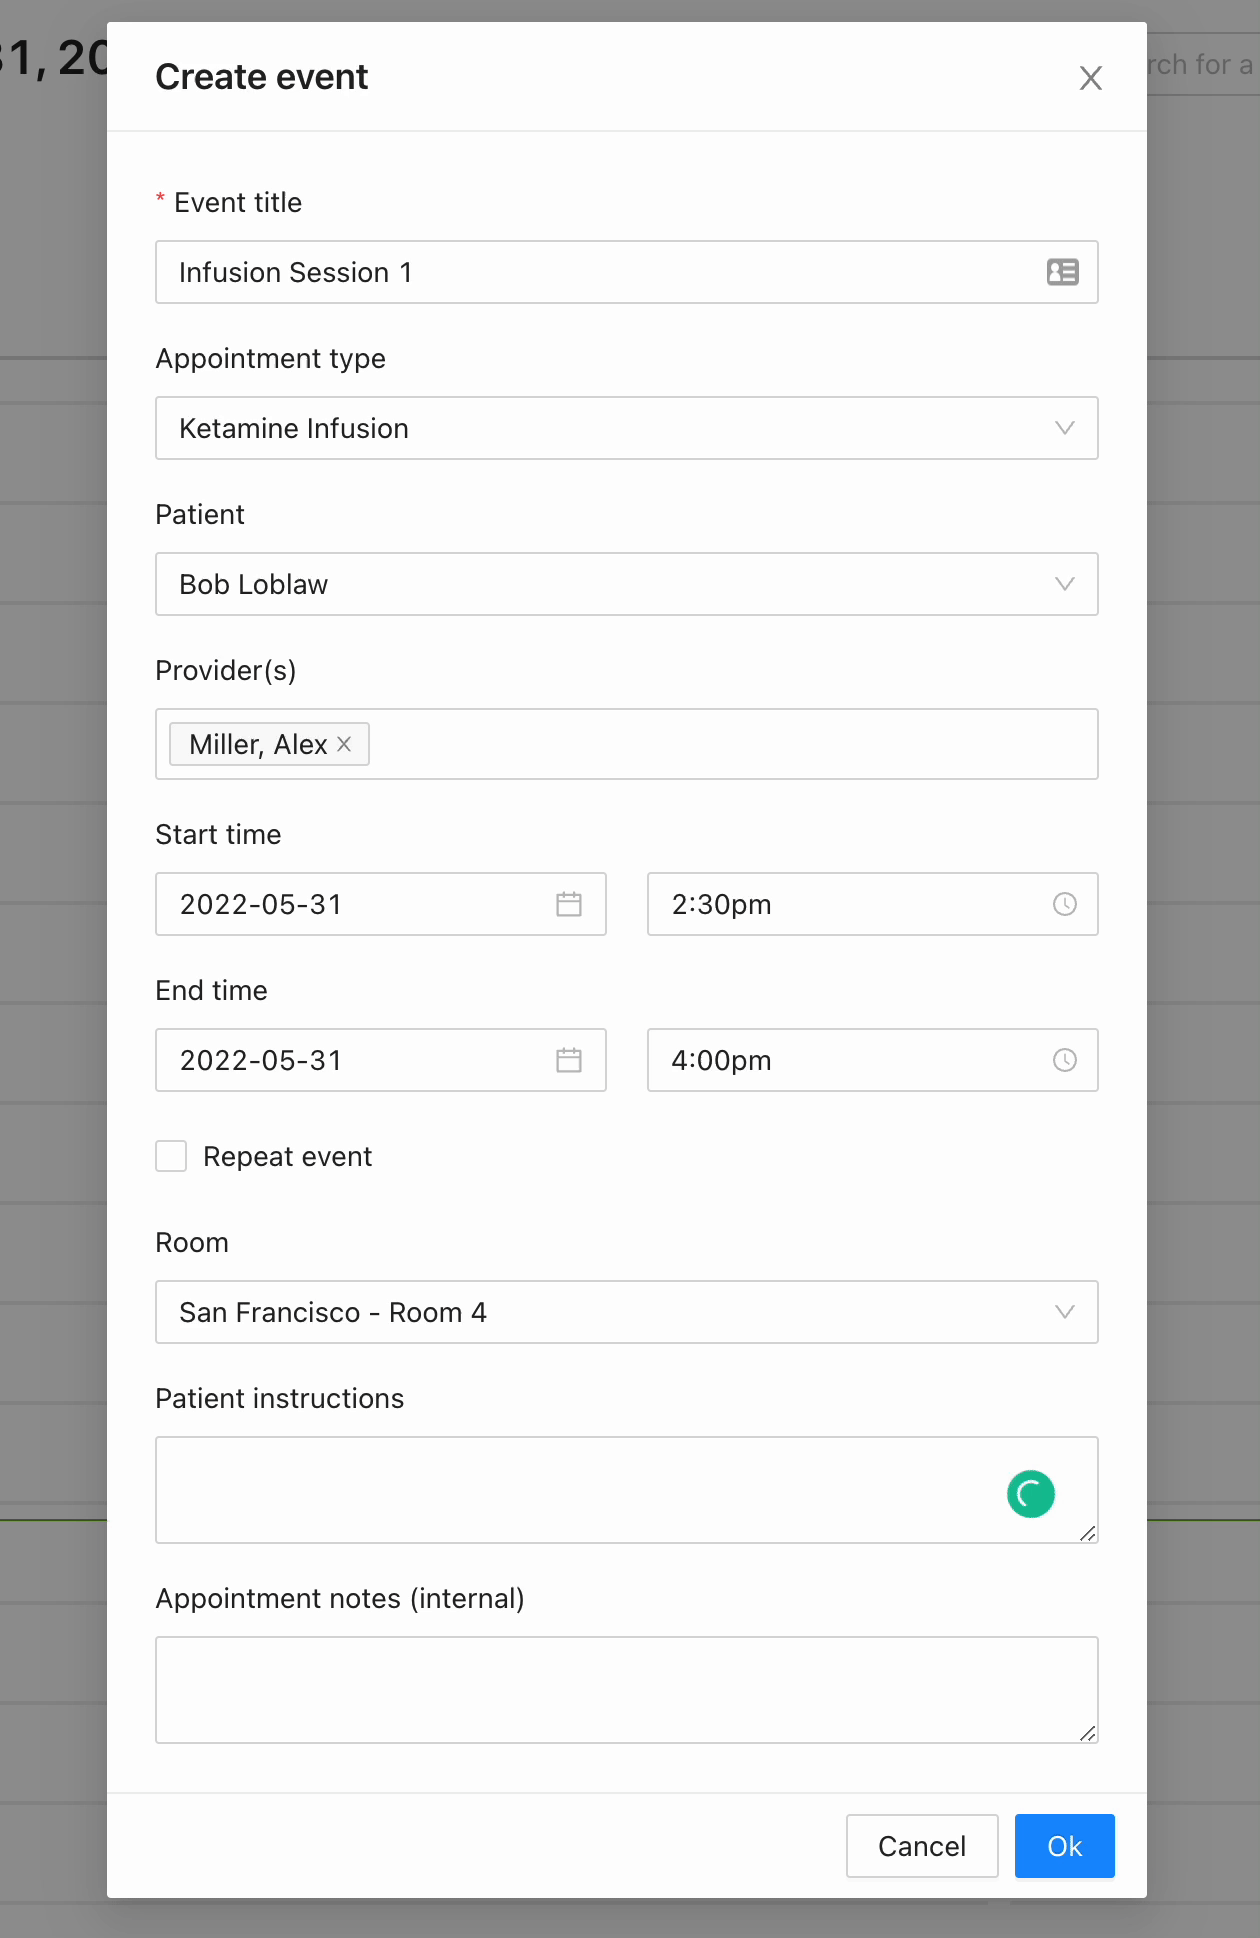Open the Start time calendar icon
Image resolution: width=1260 pixels, height=1938 pixels.
(569, 904)
